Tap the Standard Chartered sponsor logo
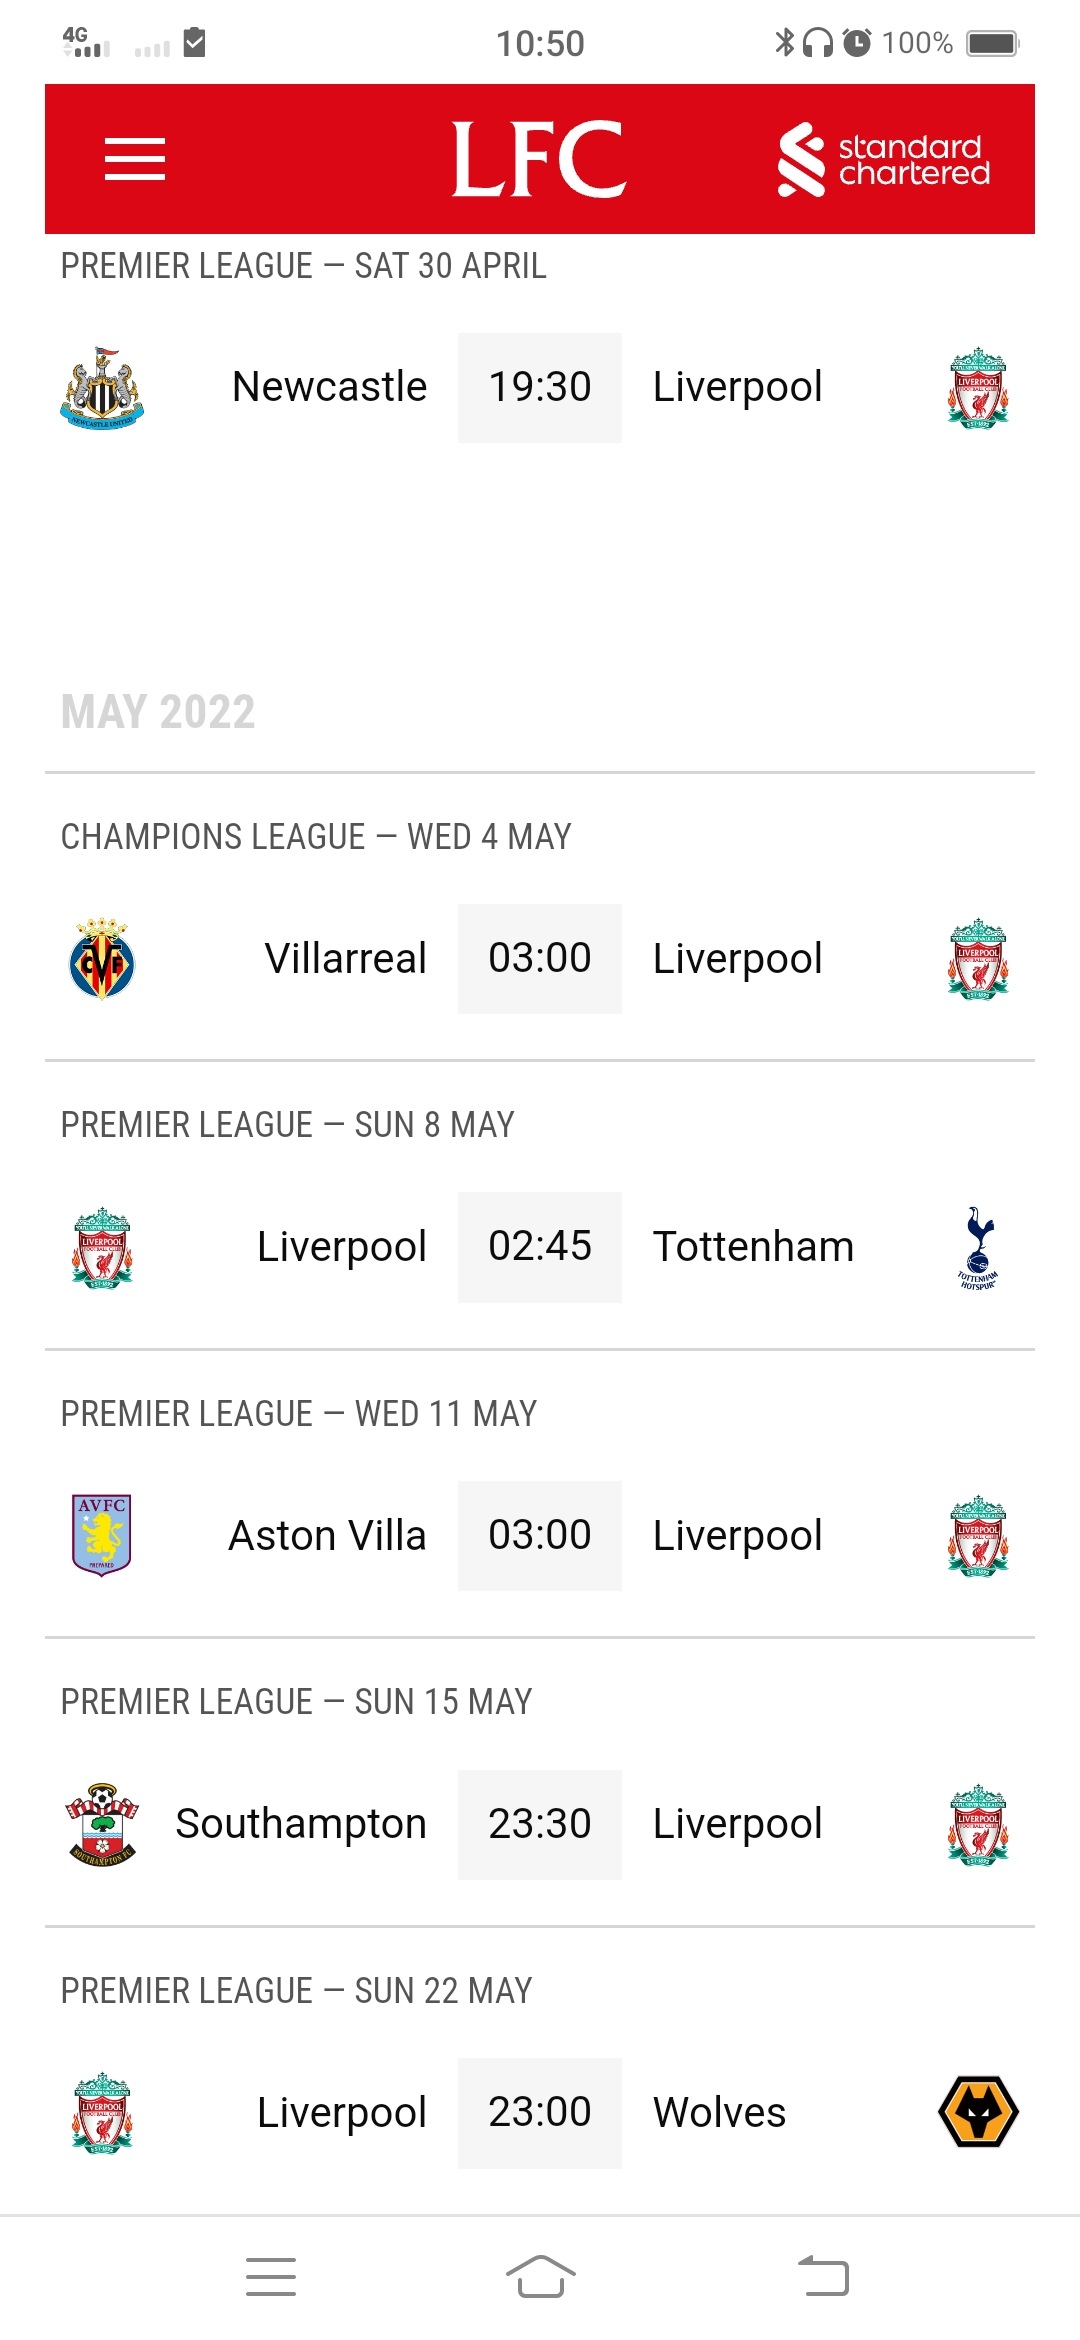Image resolution: width=1080 pixels, height=2340 pixels. pos(884,160)
